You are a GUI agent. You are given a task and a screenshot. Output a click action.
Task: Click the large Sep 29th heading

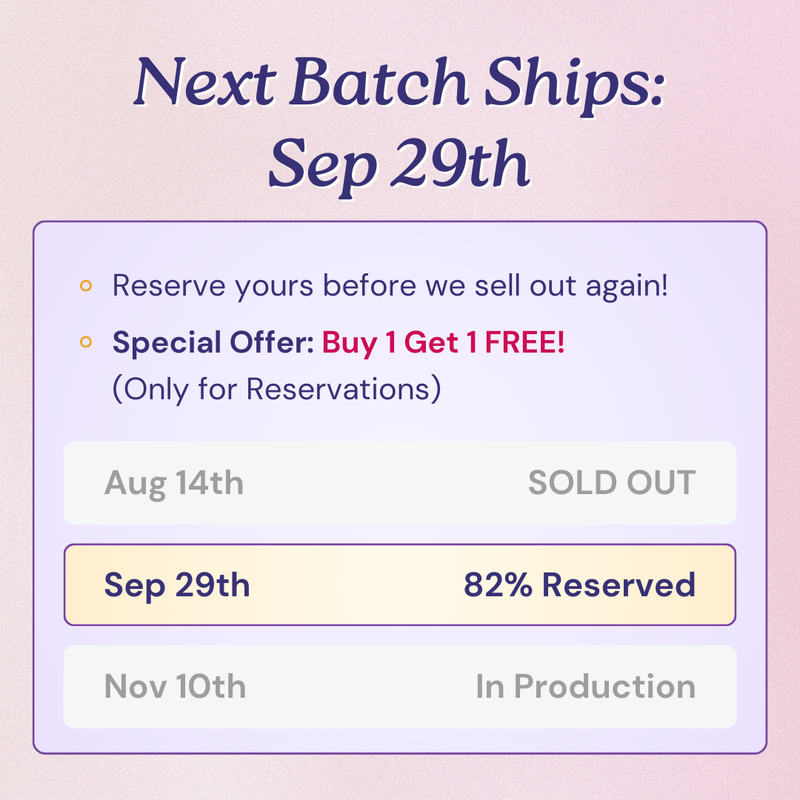(x=399, y=164)
